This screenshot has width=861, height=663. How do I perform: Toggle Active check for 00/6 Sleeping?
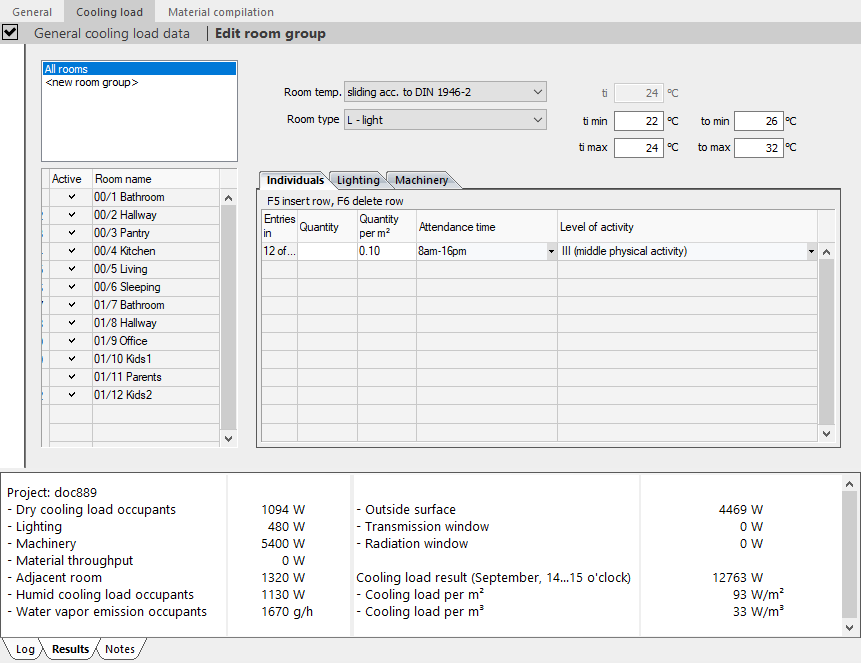point(71,287)
